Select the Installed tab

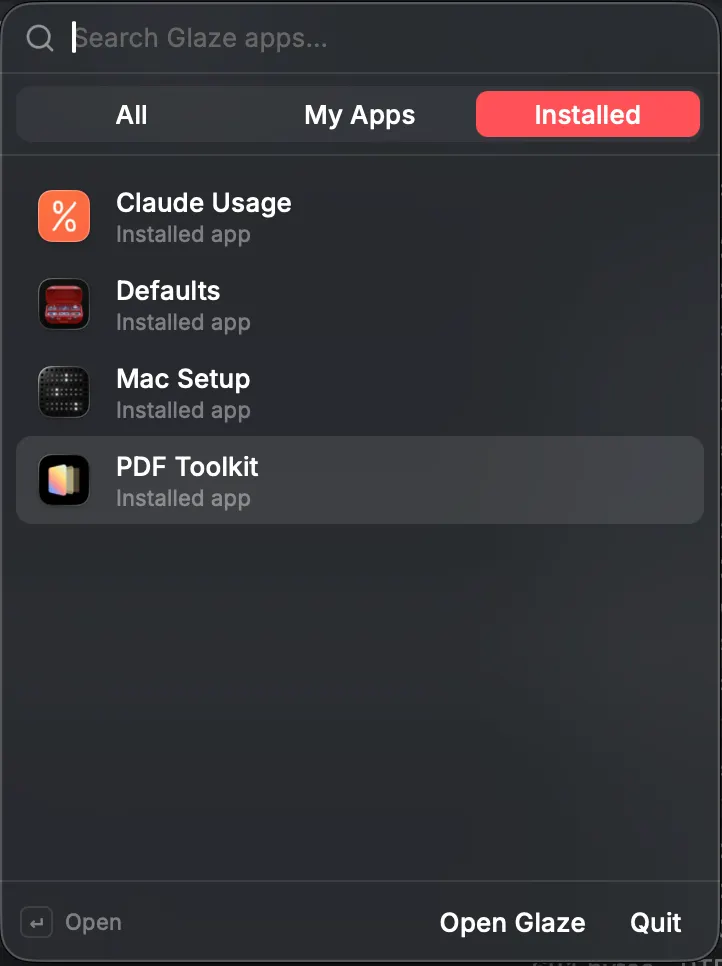pos(588,115)
